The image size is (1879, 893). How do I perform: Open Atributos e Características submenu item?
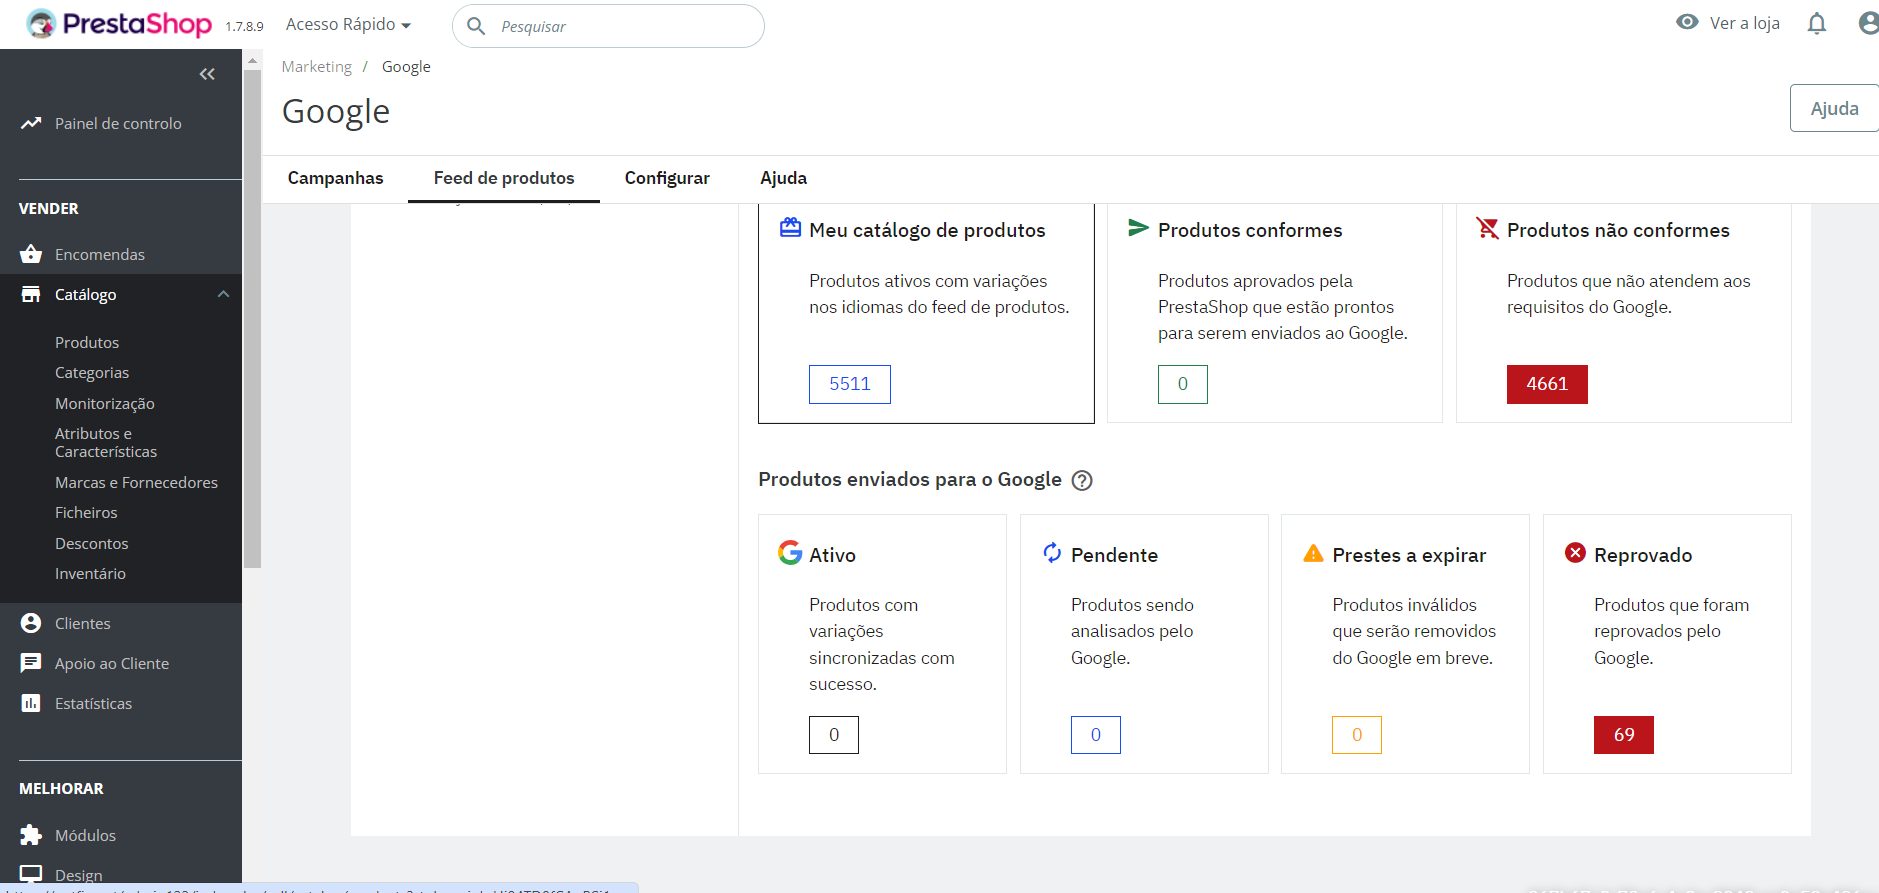[106, 442]
